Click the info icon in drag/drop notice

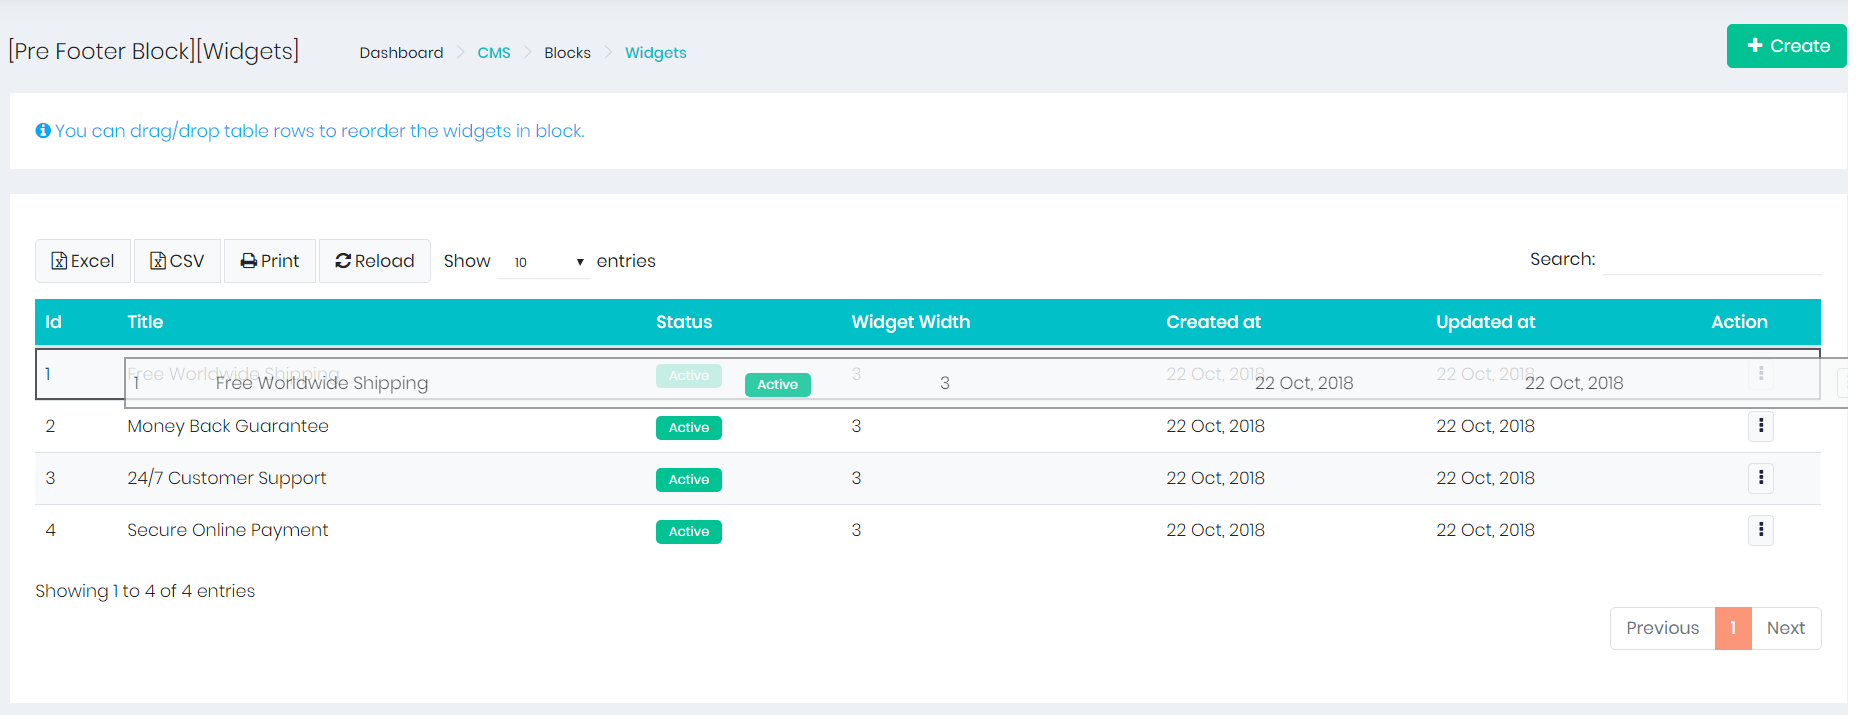(43, 131)
